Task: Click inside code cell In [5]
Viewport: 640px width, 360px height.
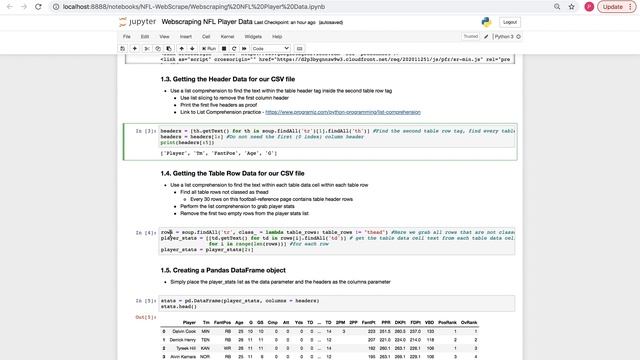Action: click(x=337, y=304)
